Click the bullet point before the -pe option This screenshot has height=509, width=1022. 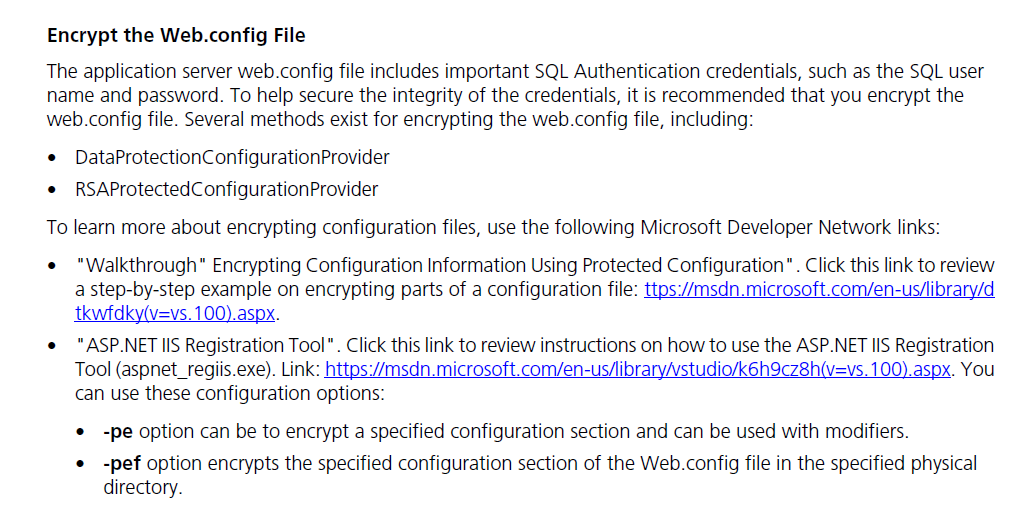pyautogui.click(x=80, y=432)
